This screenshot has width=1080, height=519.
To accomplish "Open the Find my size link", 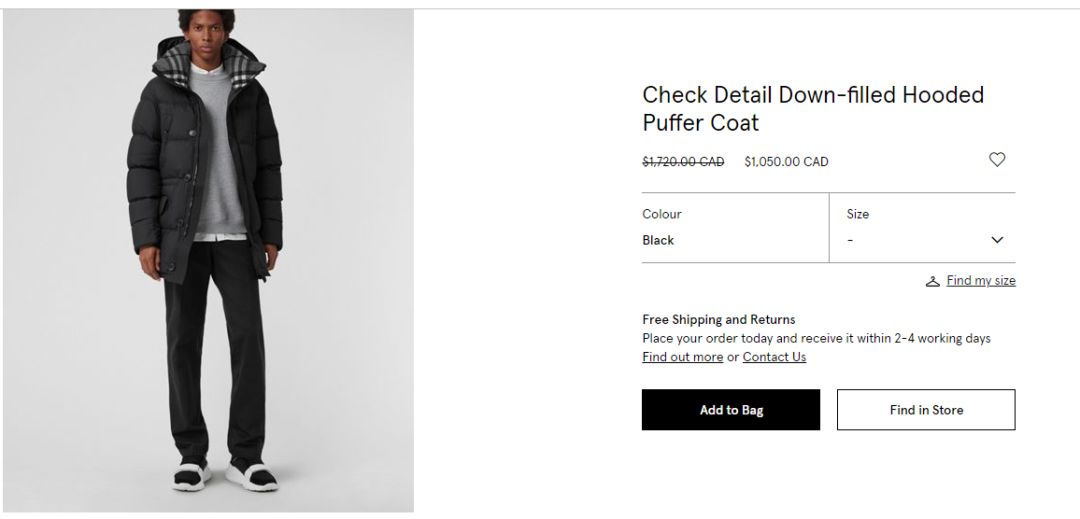I will coord(981,281).
